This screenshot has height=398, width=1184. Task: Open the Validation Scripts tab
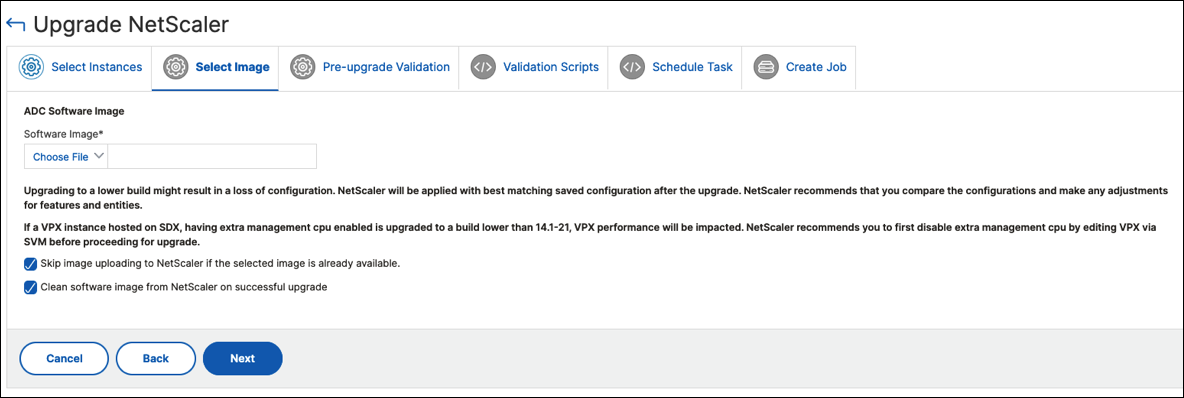(x=534, y=67)
